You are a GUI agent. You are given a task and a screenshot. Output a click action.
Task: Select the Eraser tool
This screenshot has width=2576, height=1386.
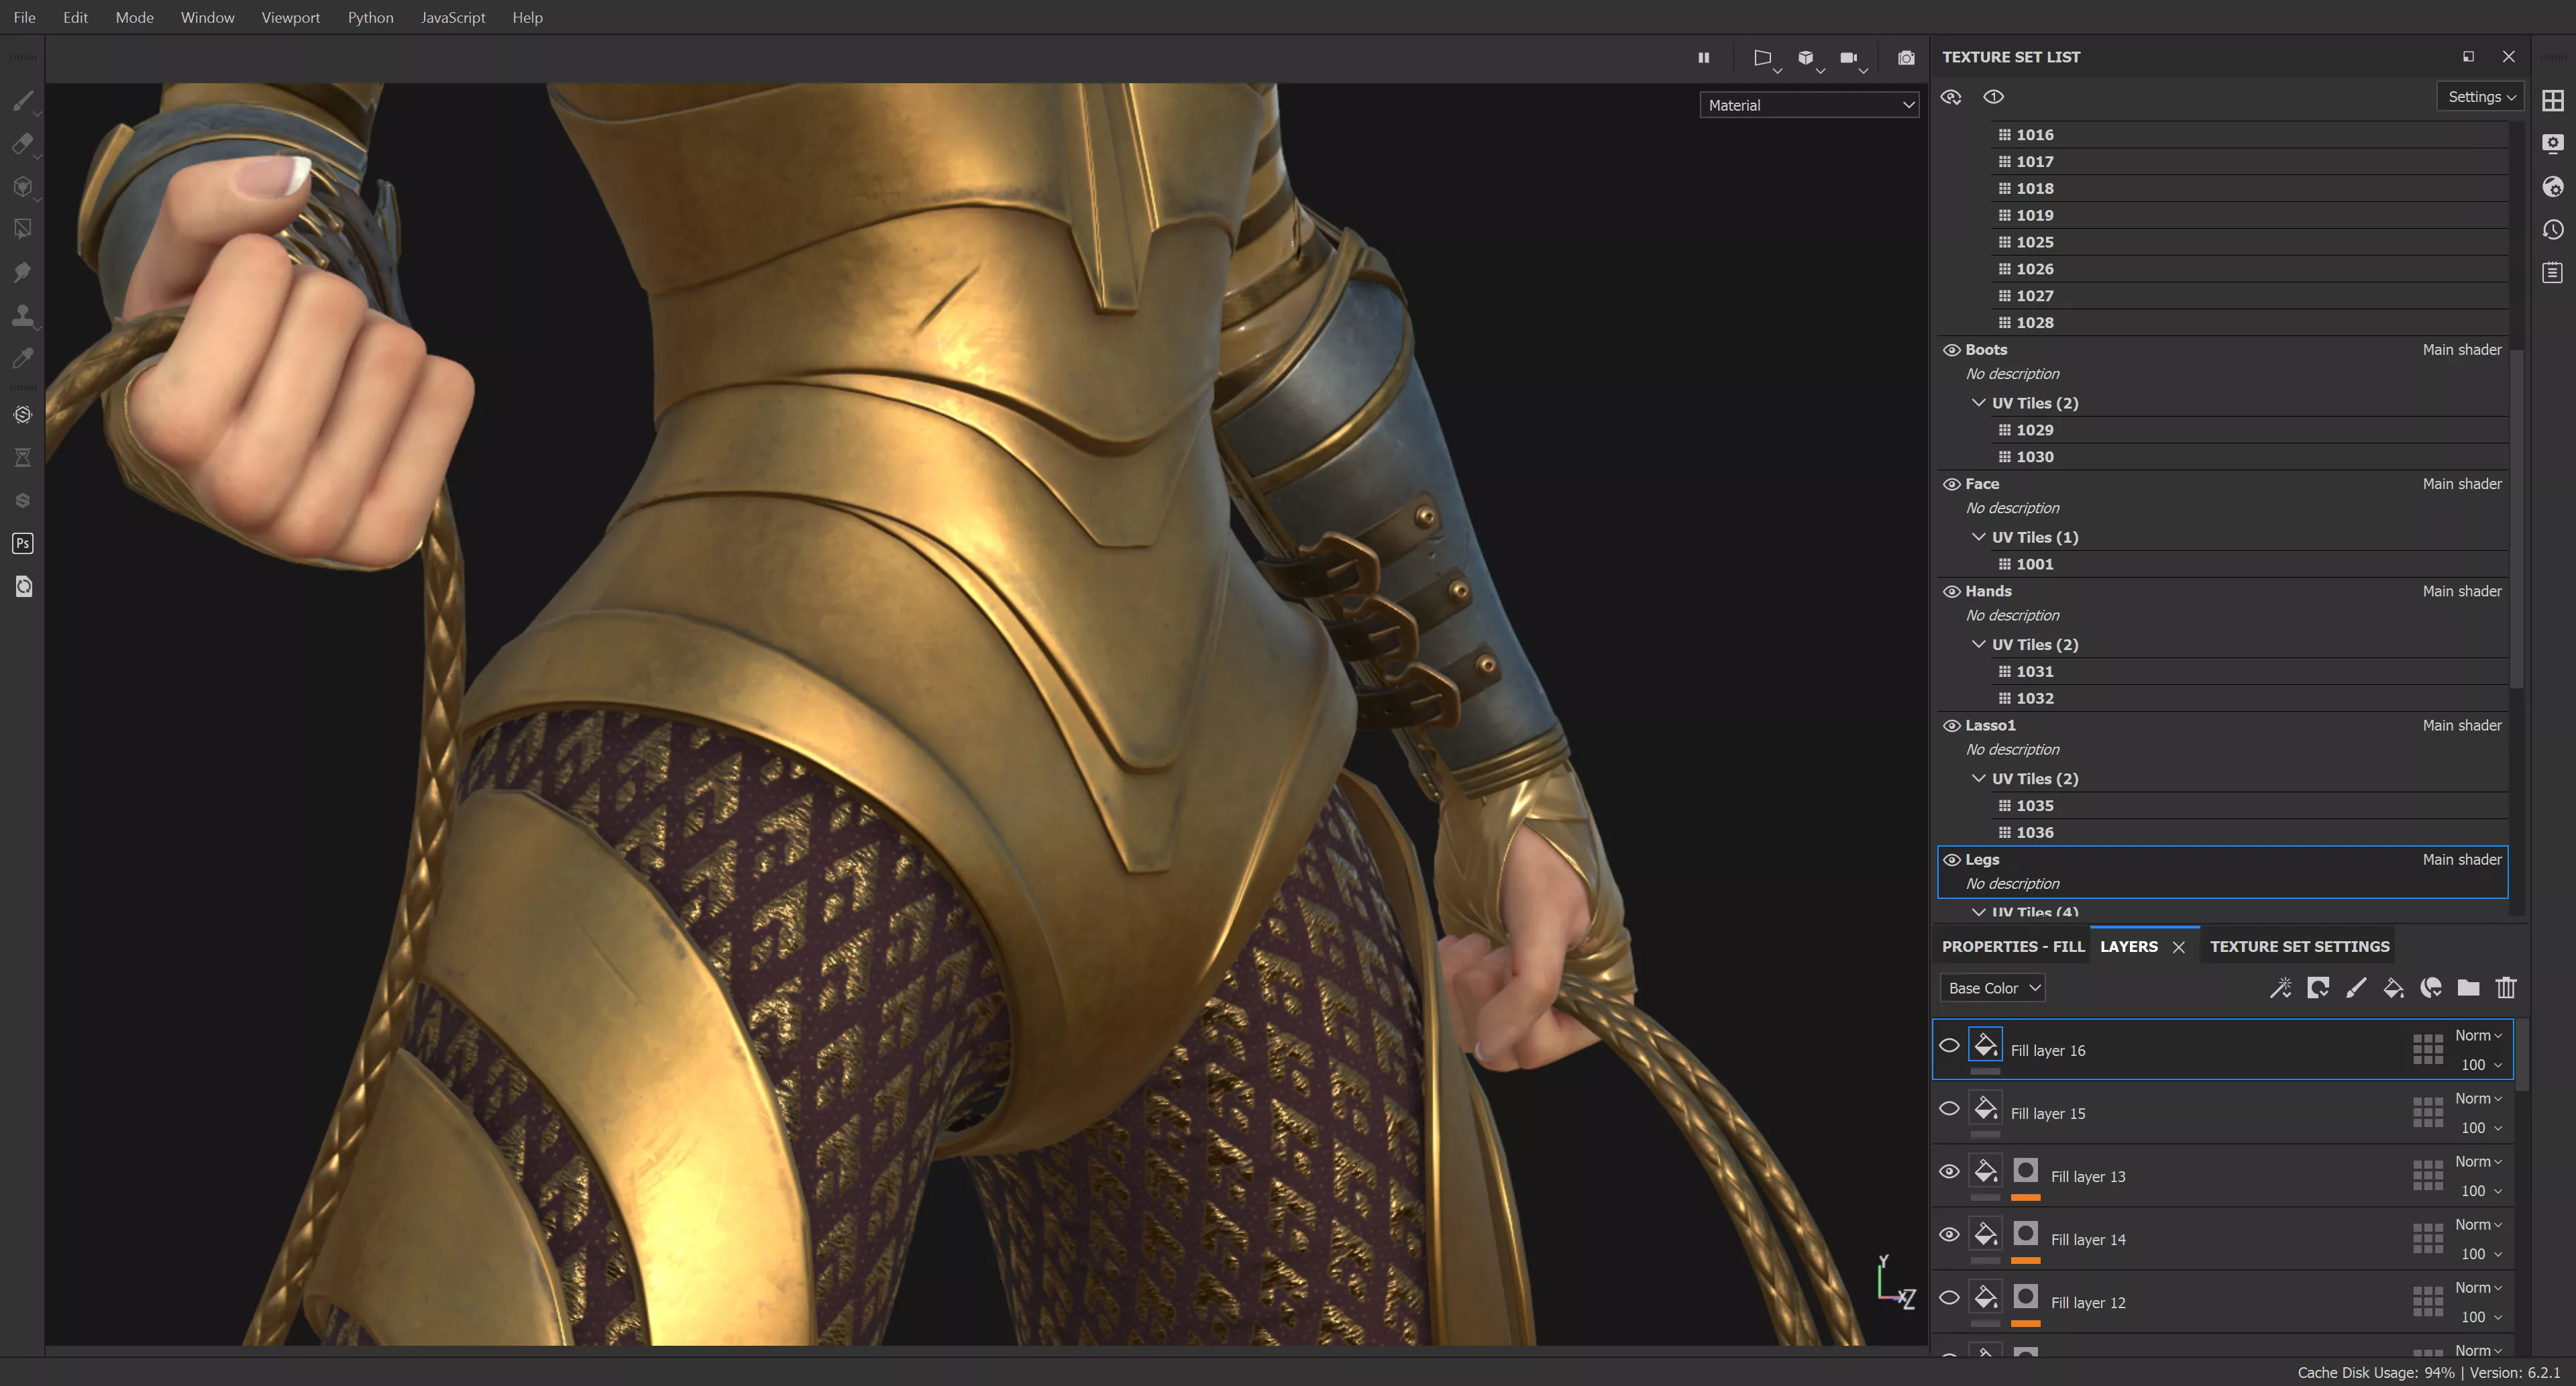click(x=23, y=144)
